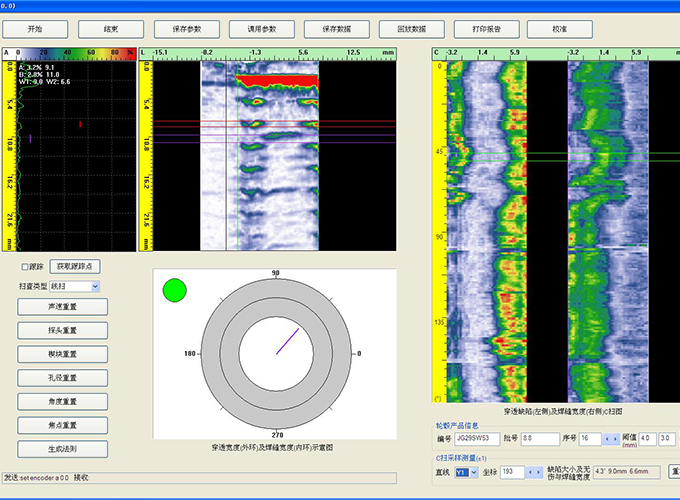Open the 扫查类型 dropdown
This screenshot has height=500, width=680.
tap(95, 286)
